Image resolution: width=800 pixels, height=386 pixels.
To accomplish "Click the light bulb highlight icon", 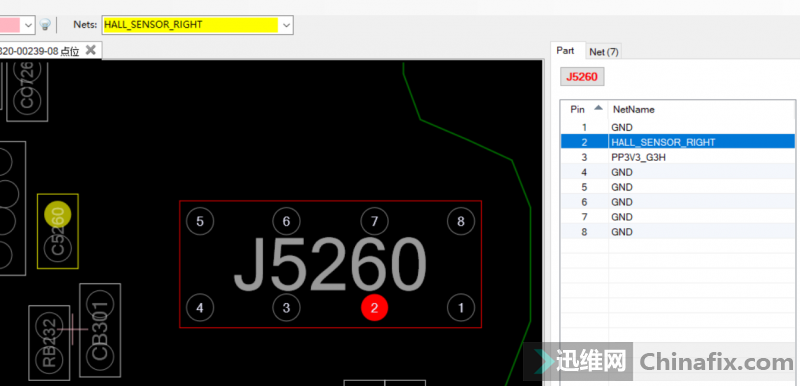I will click(x=45, y=24).
